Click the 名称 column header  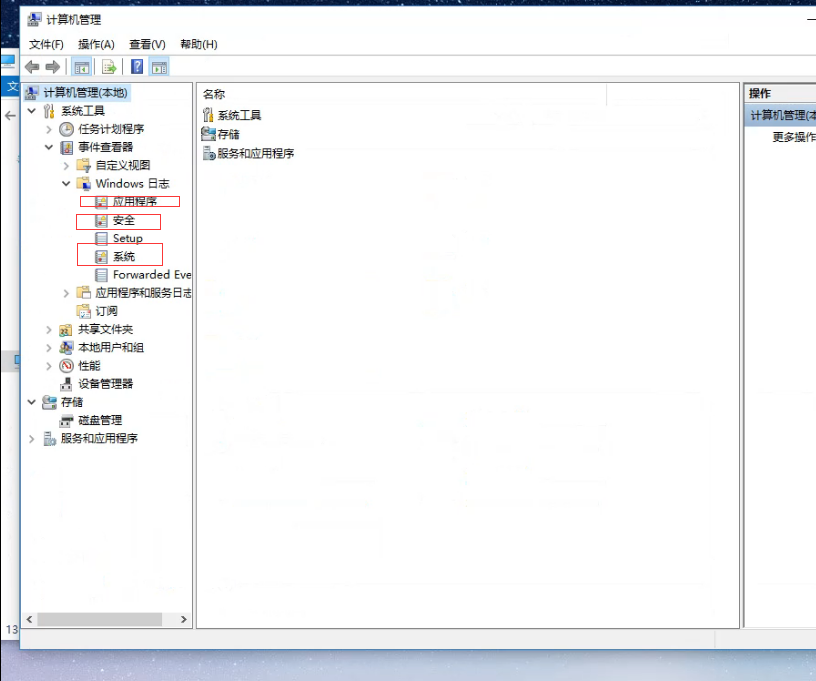214,94
